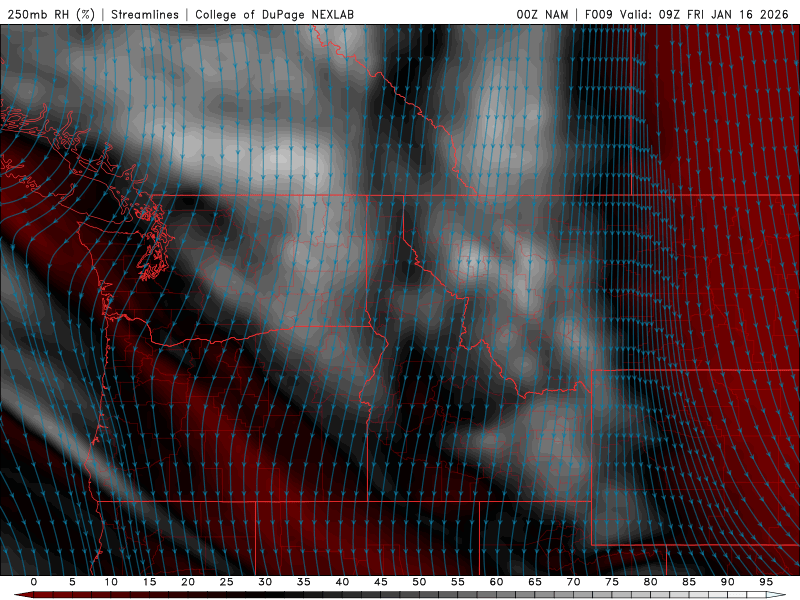
Task: Click the color scale label "25"
Action: point(227,582)
